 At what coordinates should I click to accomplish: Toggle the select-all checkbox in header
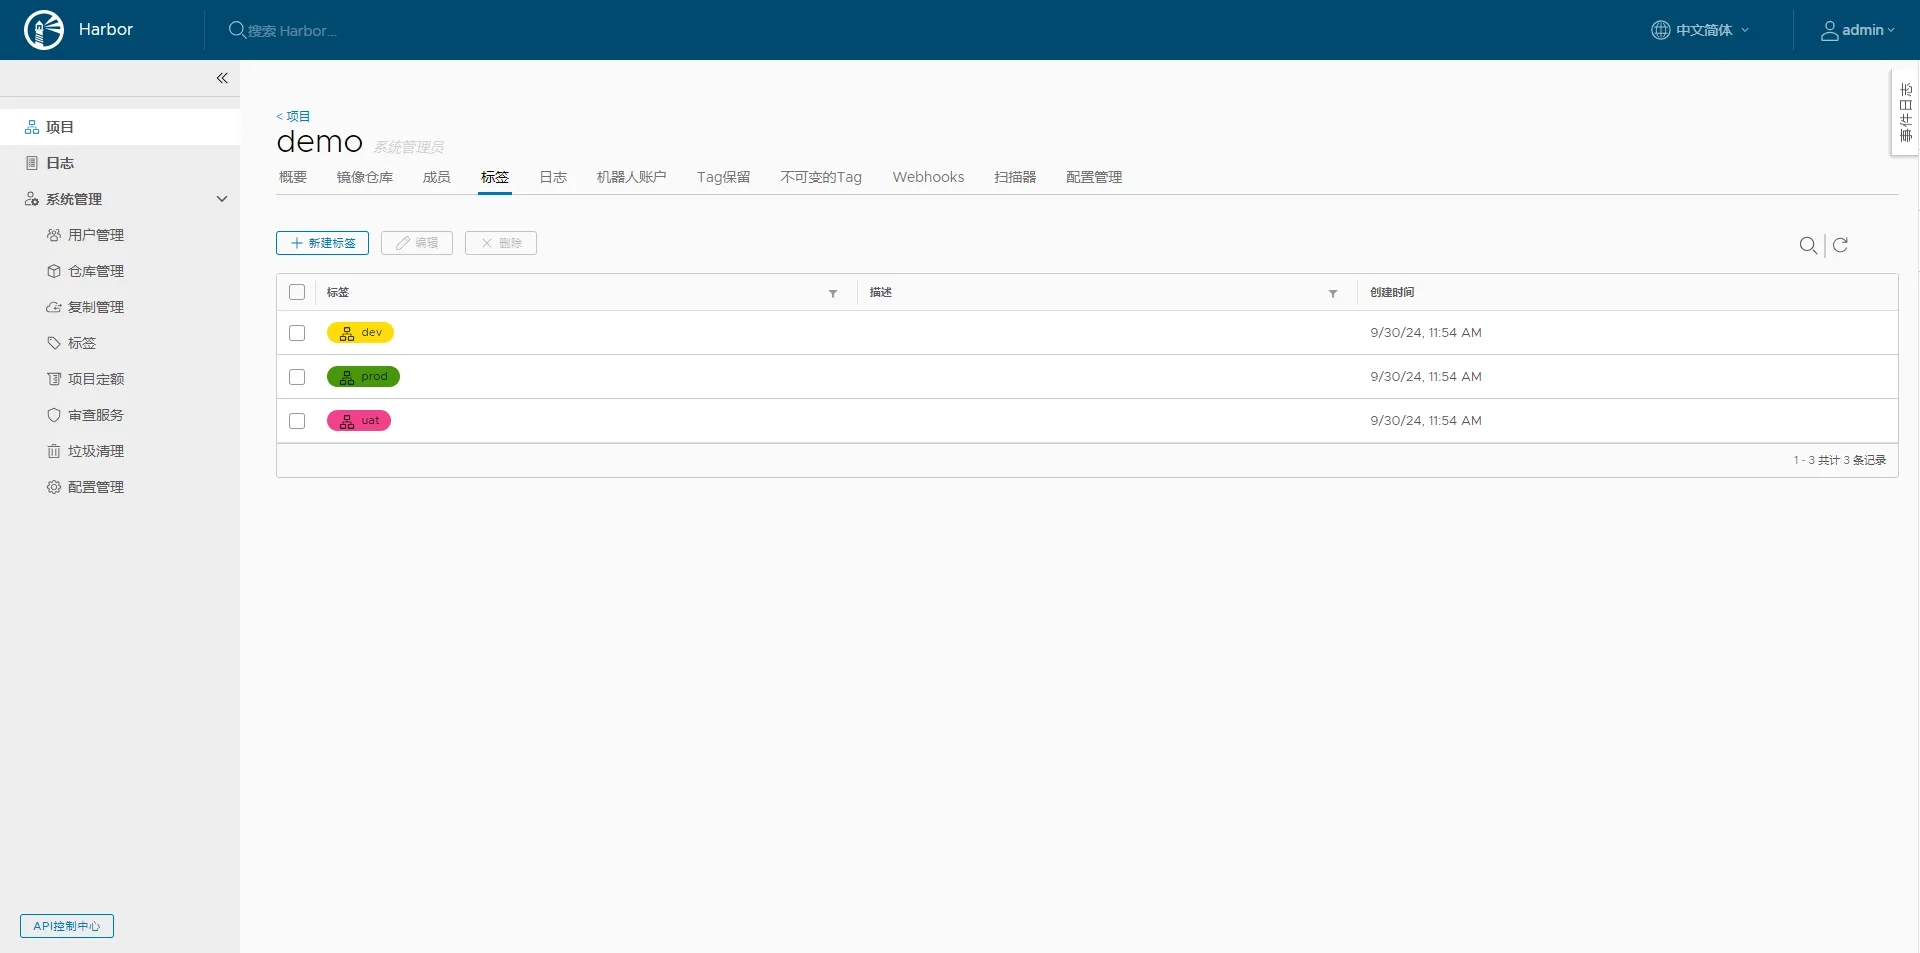click(297, 292)
